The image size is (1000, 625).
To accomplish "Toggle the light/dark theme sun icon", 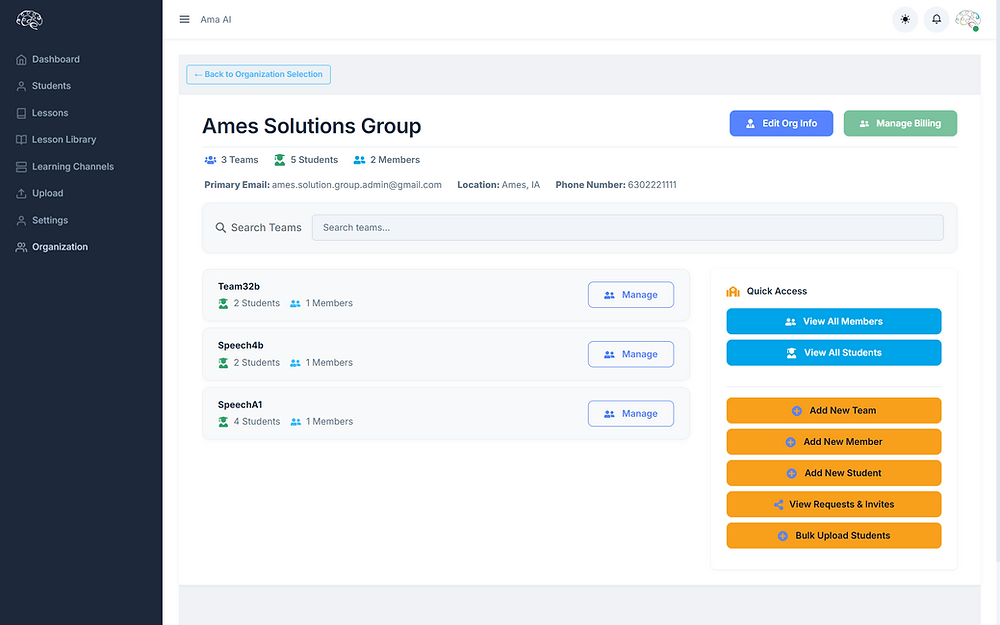I will pos(905,19).
